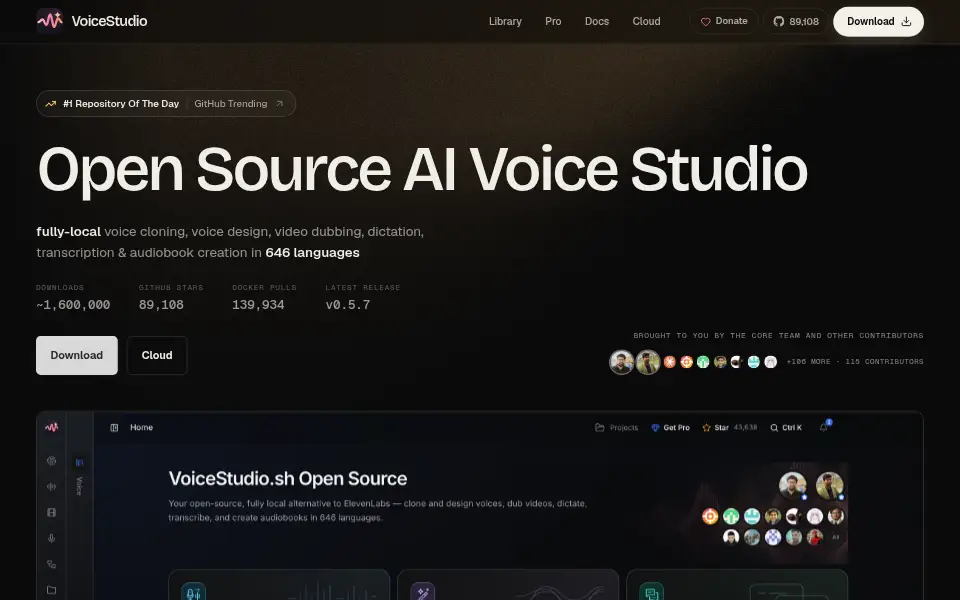Click the #1 Repository Of The Day badge text
Screen dimensions: 960x600
click(x=121, y=104)
